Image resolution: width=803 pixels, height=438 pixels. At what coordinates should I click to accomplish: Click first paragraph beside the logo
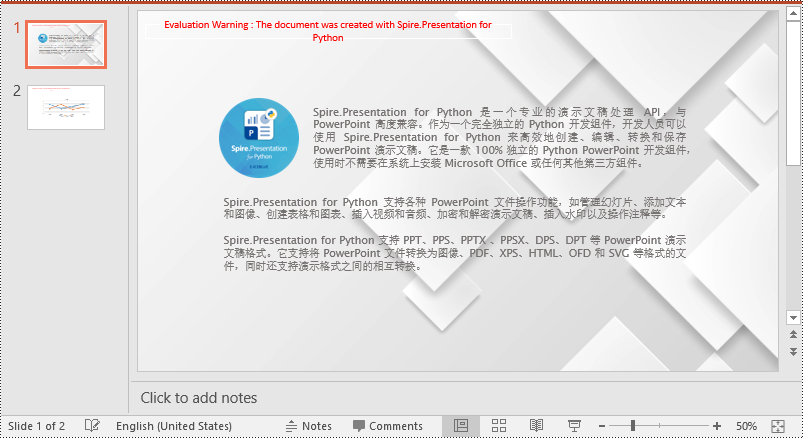tap(501, 138)
